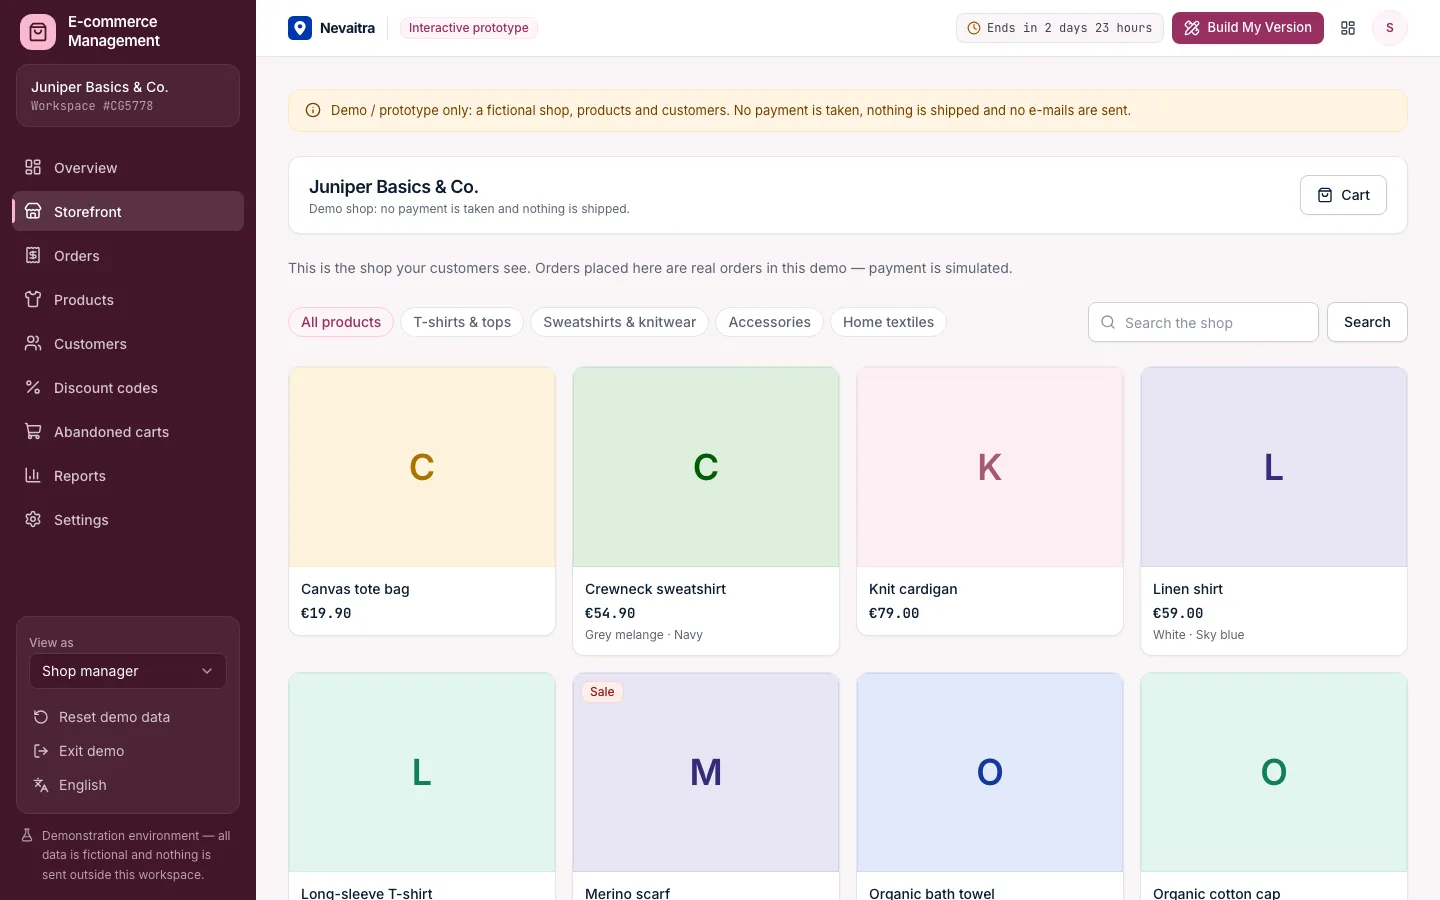Click the flask icon by demonstration notice
The width and height of the screenshot is (1440, 900).
point(28,836)
